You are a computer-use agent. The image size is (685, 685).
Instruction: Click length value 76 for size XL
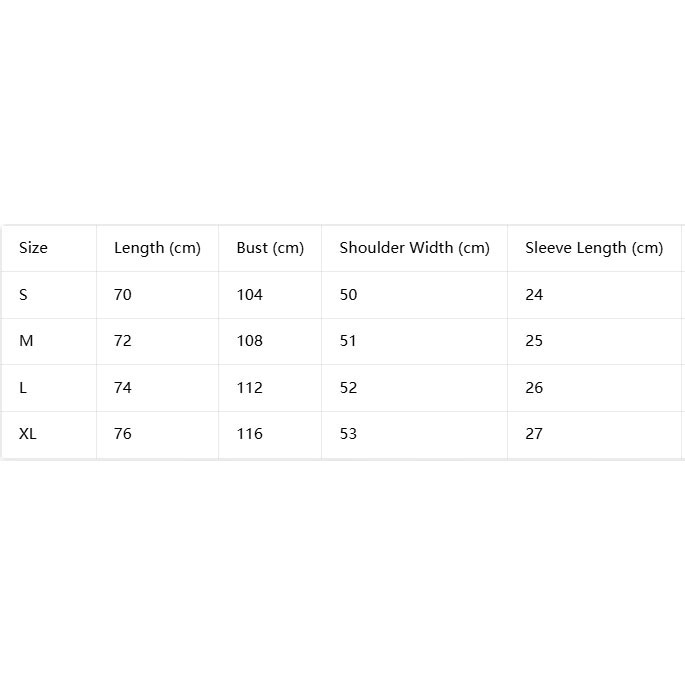click(x=123, y=434)
